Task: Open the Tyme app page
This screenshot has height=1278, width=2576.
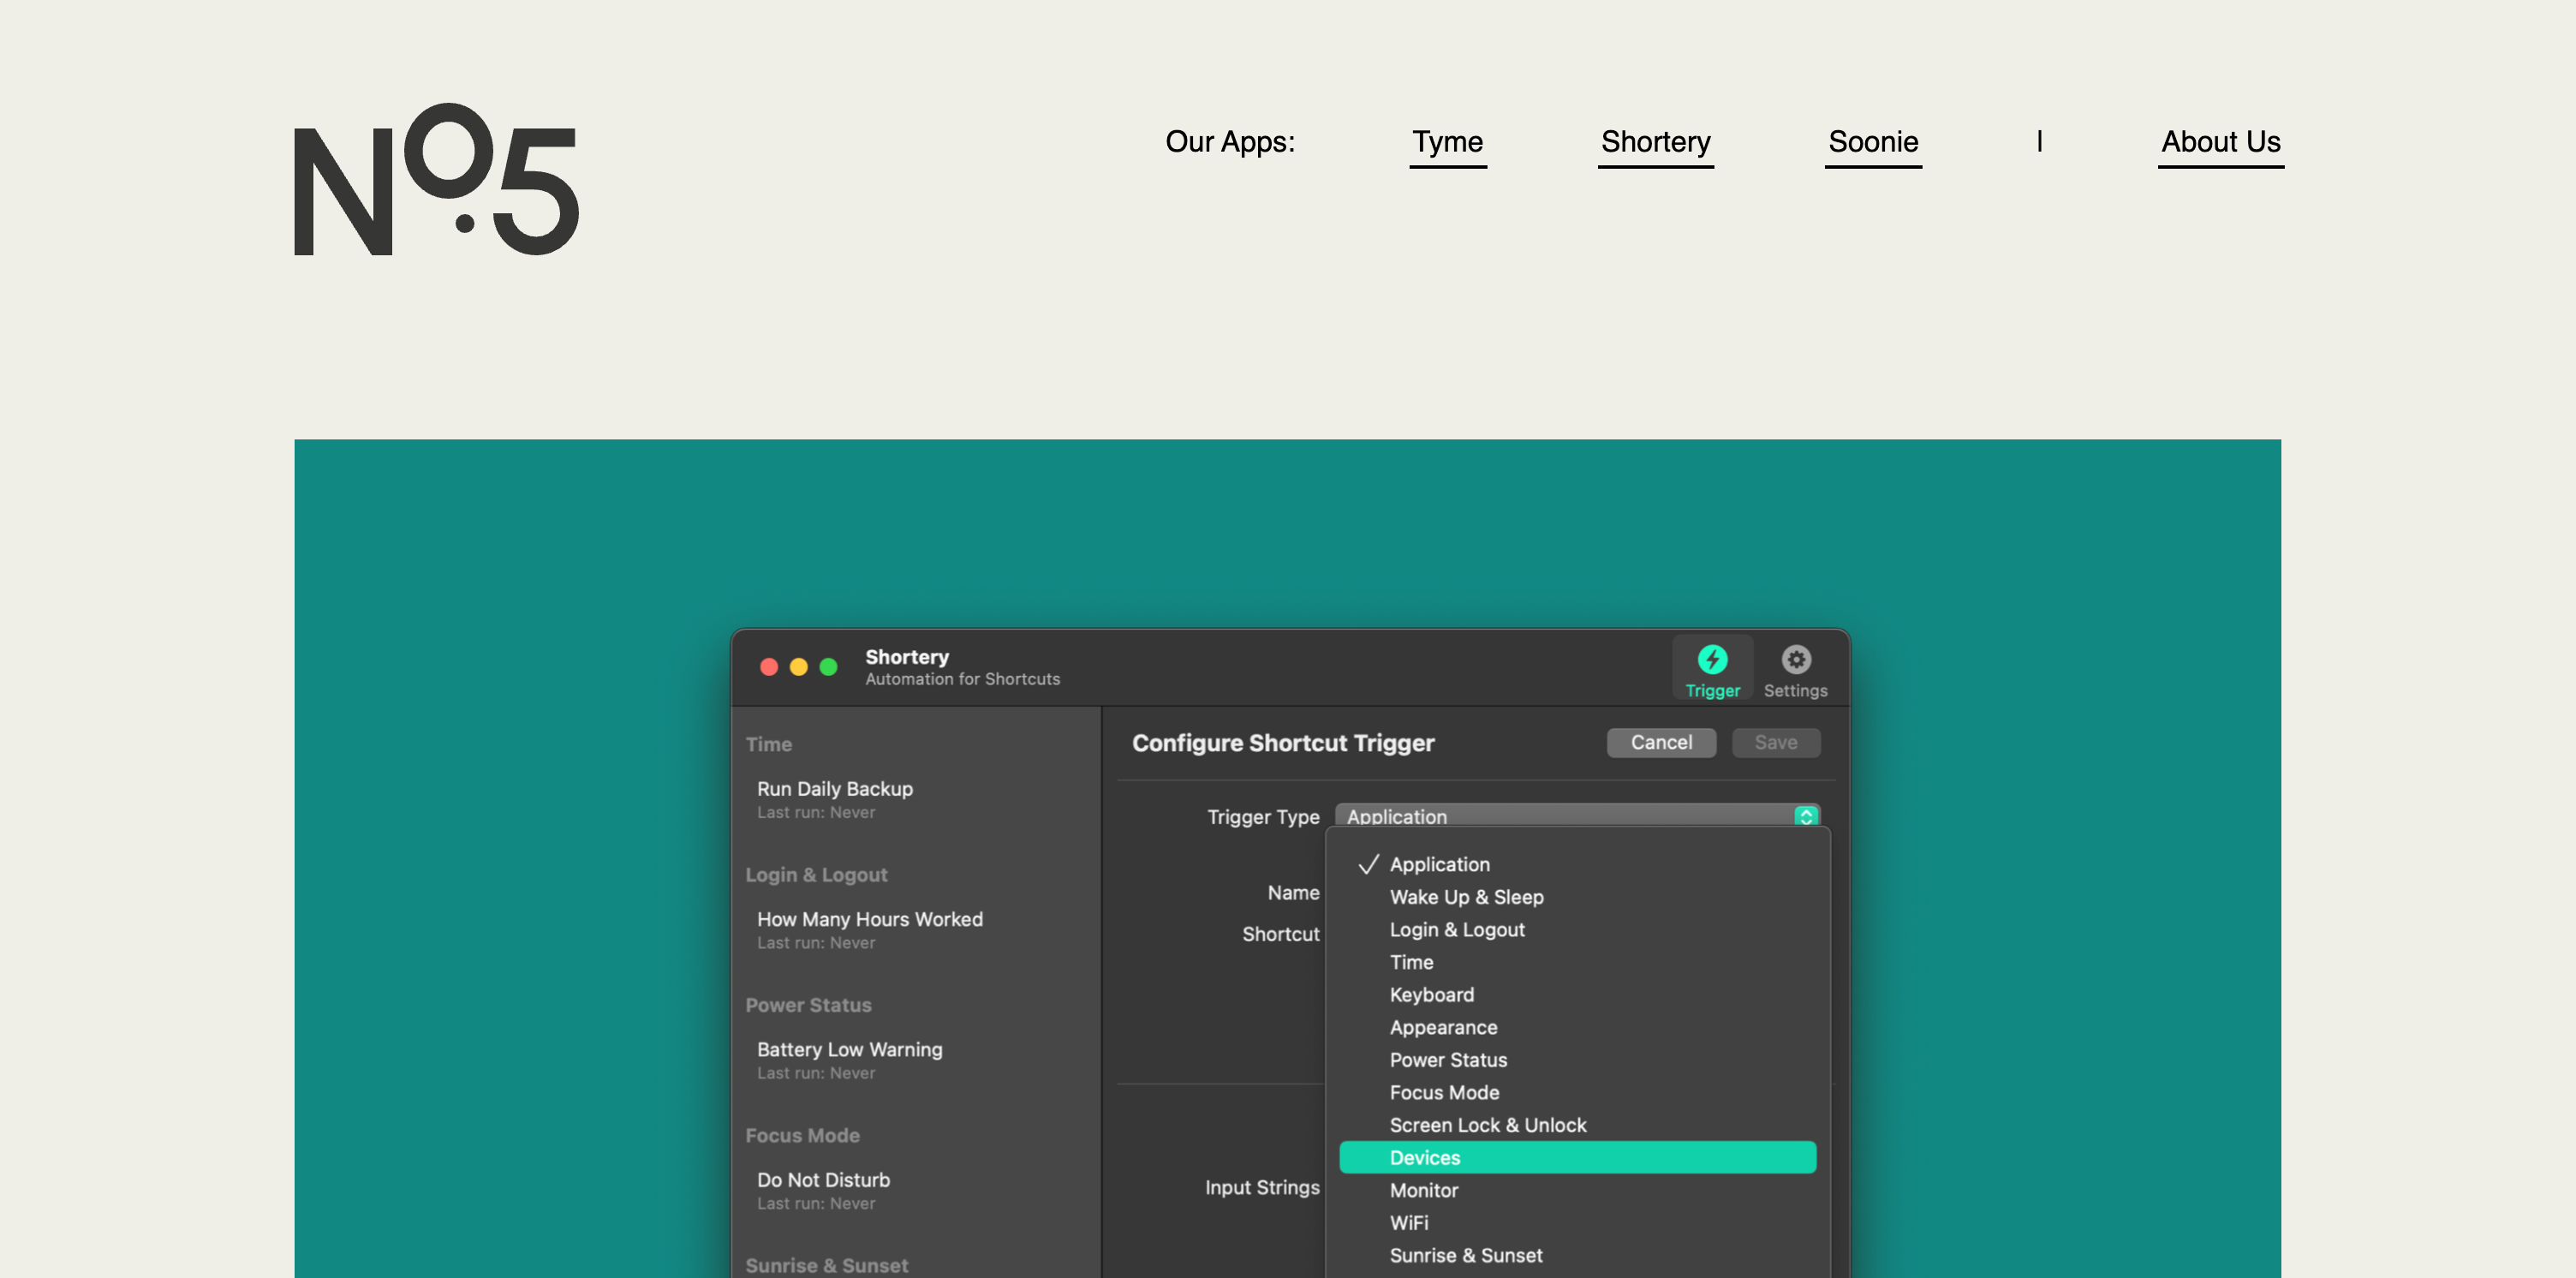Action: (1447, 142)
